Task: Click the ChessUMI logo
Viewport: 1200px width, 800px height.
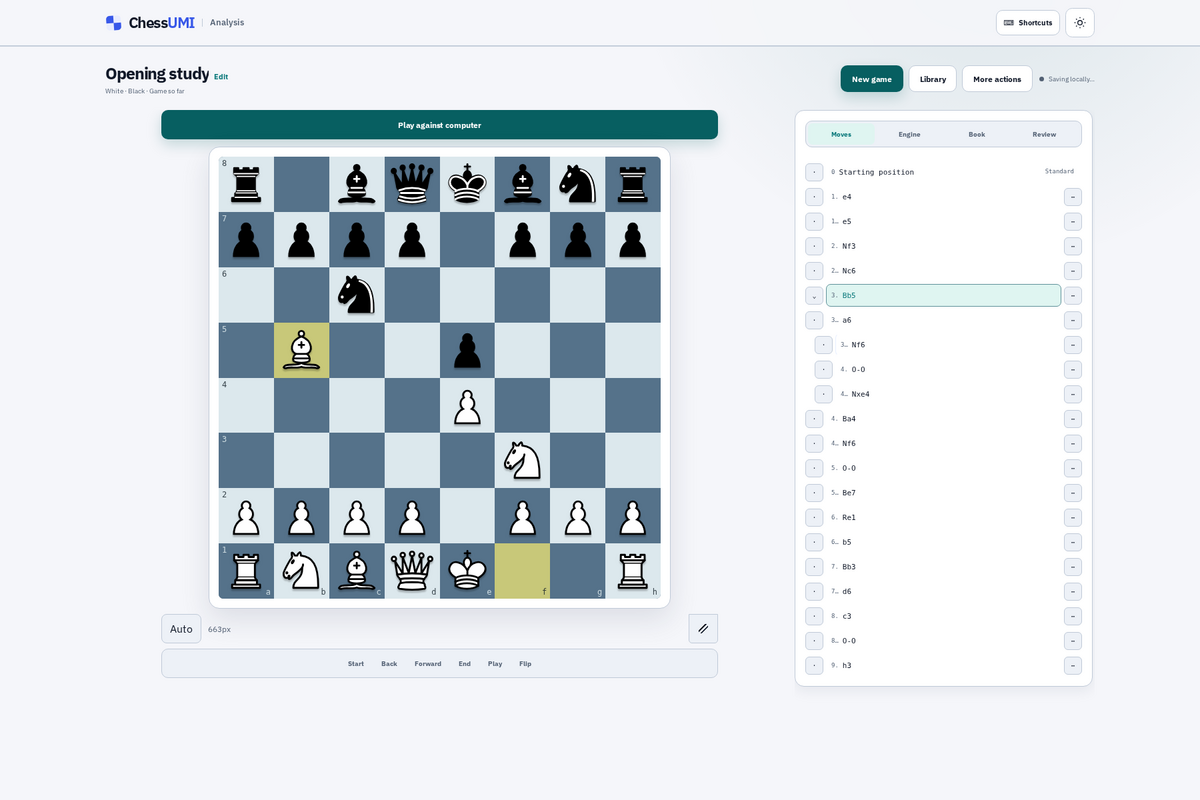Action: (150, 22)
